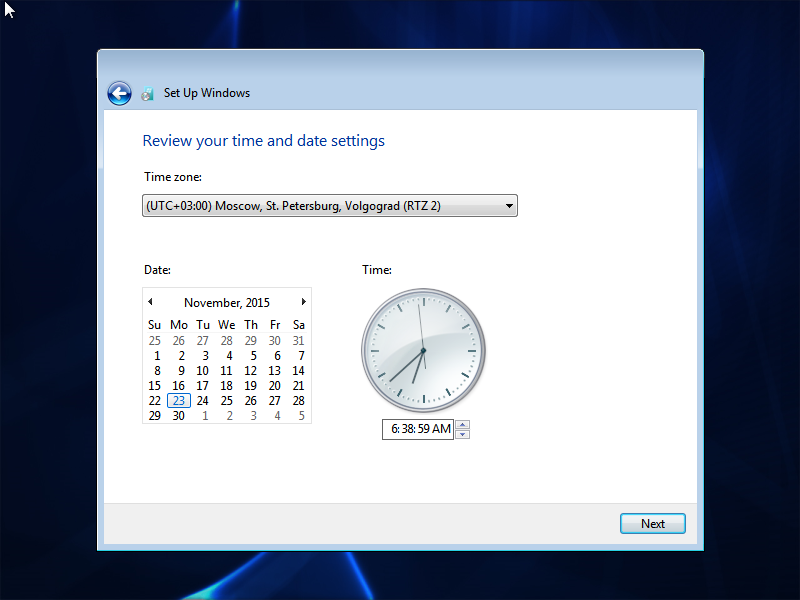This screenshot has height=600, width=800.
Task: Select October 28 grayed date
Action: click(x=227, y=340)
